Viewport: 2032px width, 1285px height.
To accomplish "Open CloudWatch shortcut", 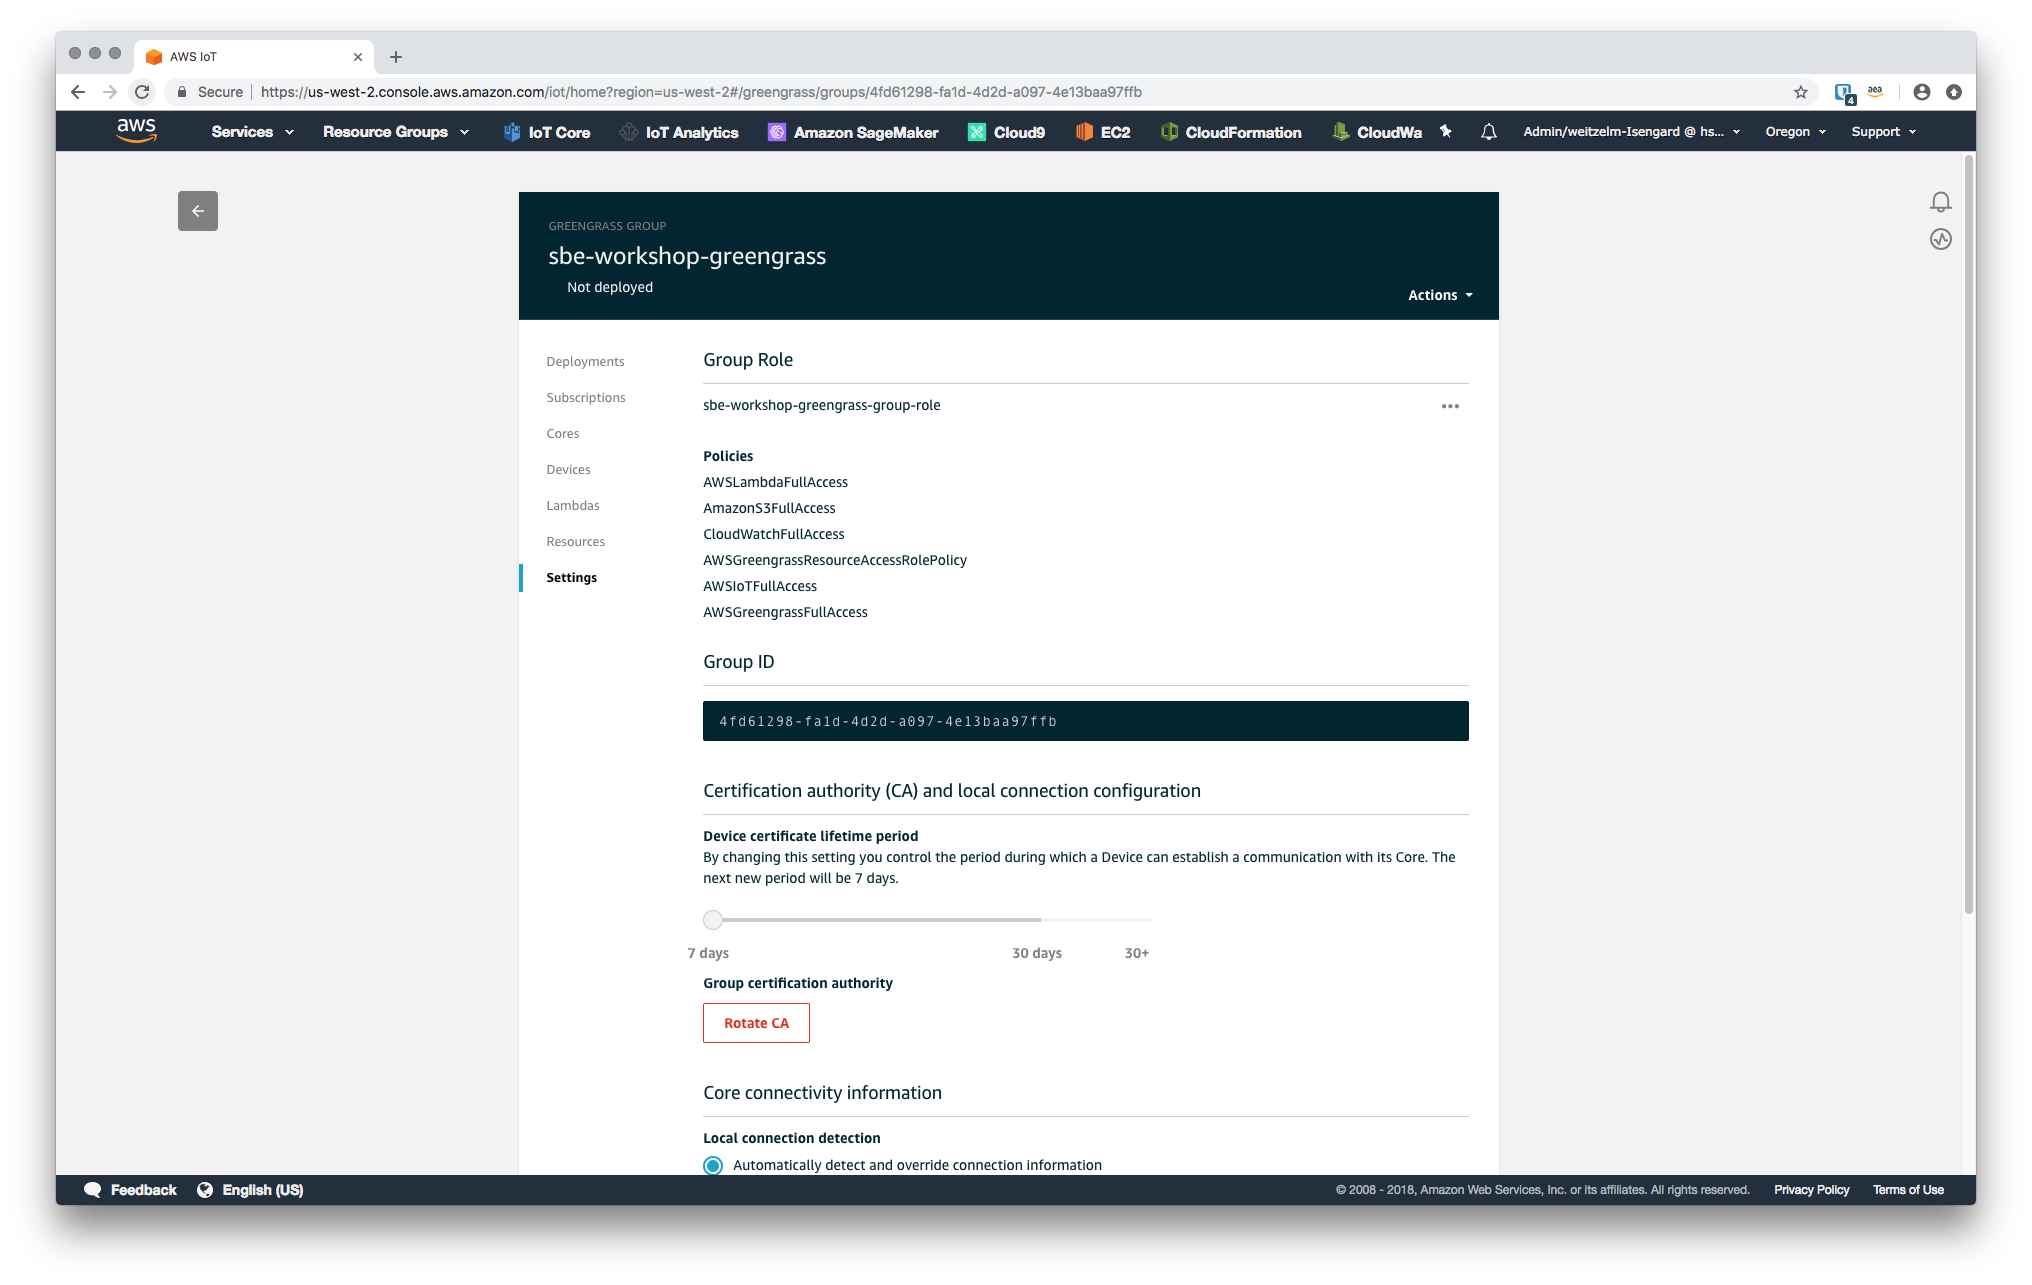I will point(1377,132).
